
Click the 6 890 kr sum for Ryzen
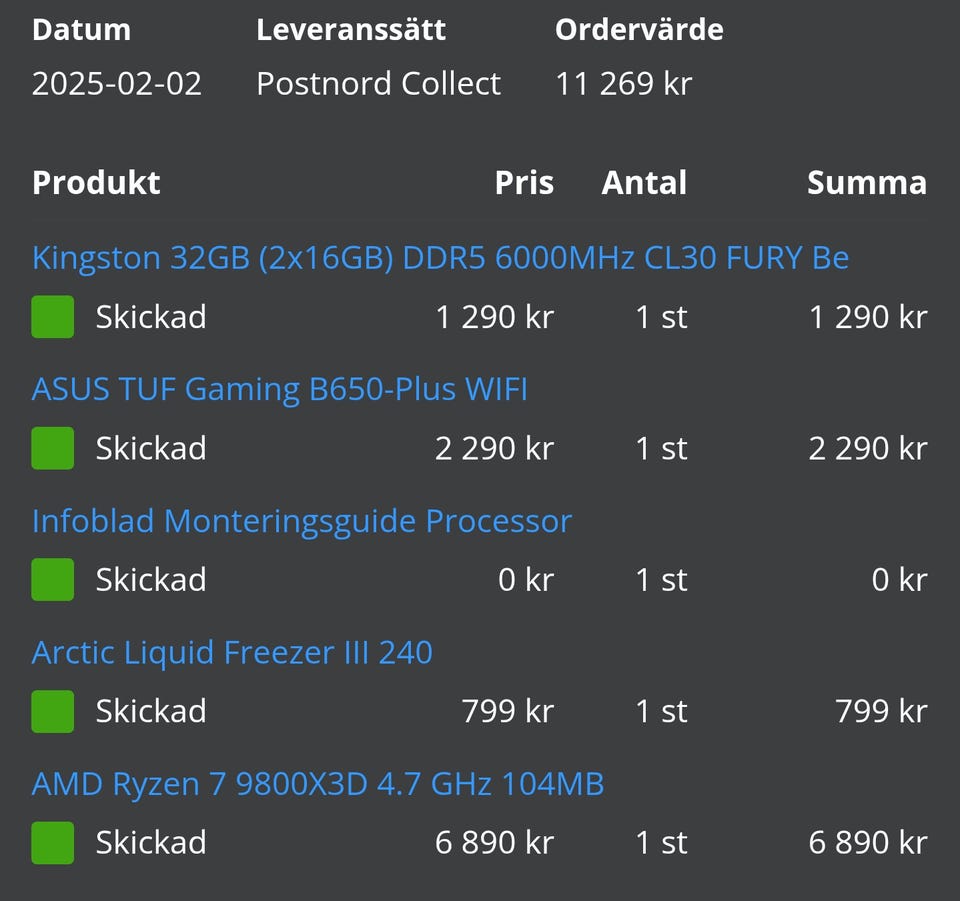867,843
